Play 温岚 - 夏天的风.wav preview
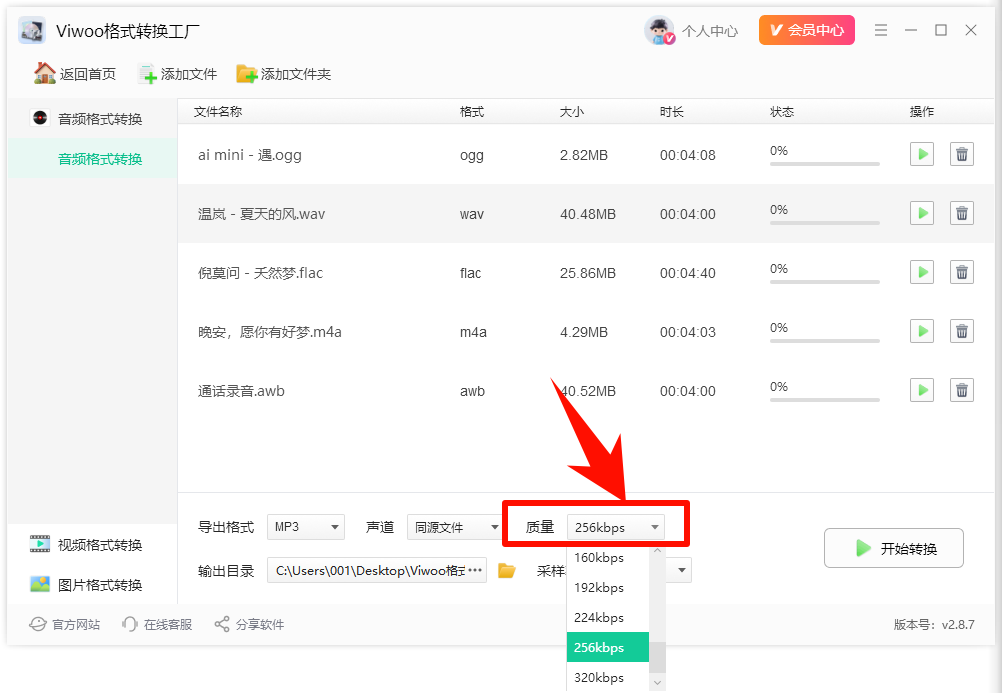 click(x=921, y=213)
